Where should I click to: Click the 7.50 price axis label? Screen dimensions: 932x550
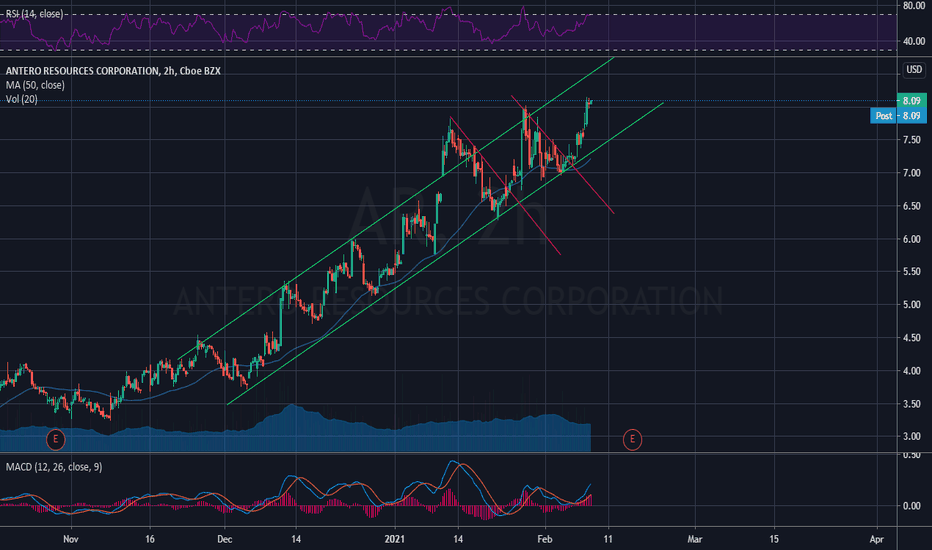coord(911,140)
